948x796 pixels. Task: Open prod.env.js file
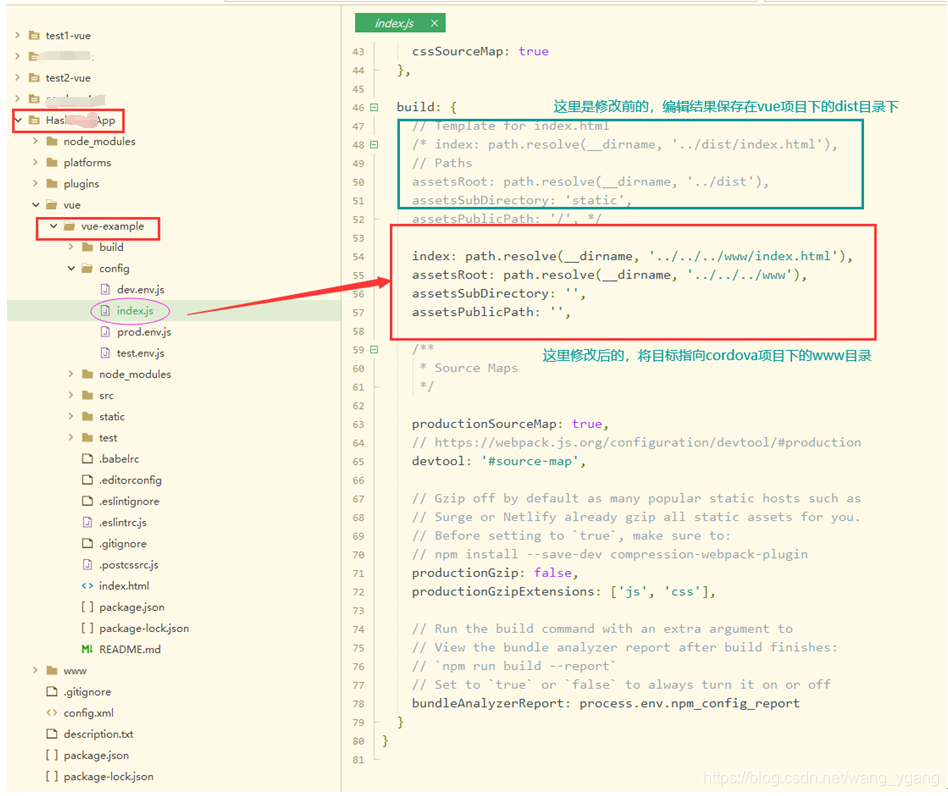click(x=144, y=332)
